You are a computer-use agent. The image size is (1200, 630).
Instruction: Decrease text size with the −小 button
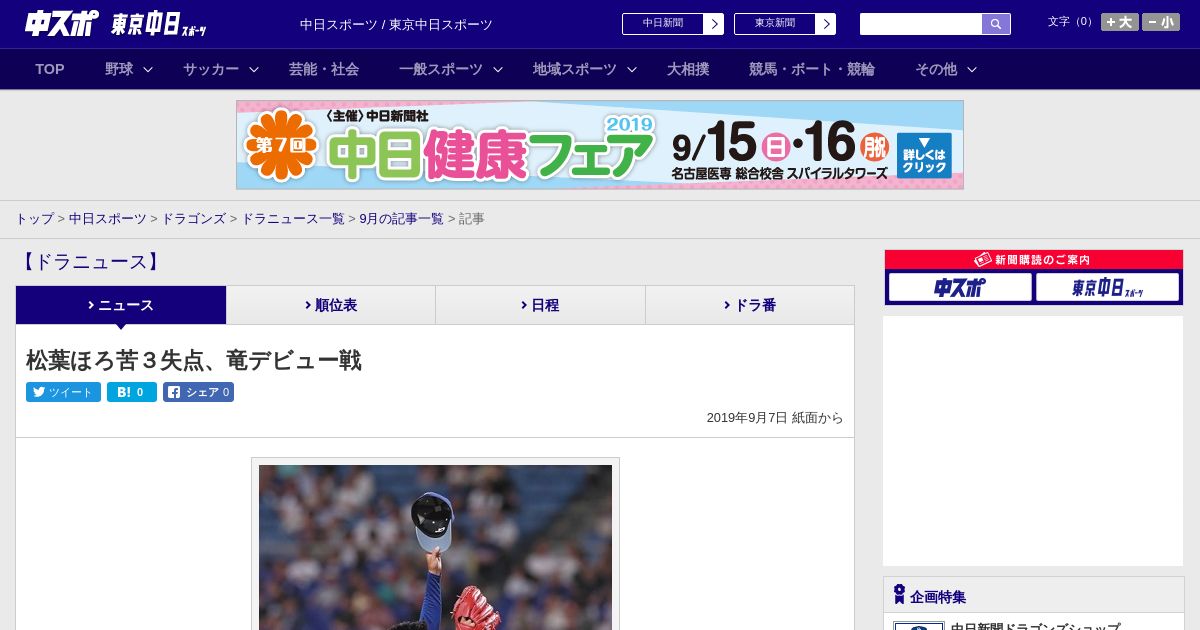tap(1161, 22)
